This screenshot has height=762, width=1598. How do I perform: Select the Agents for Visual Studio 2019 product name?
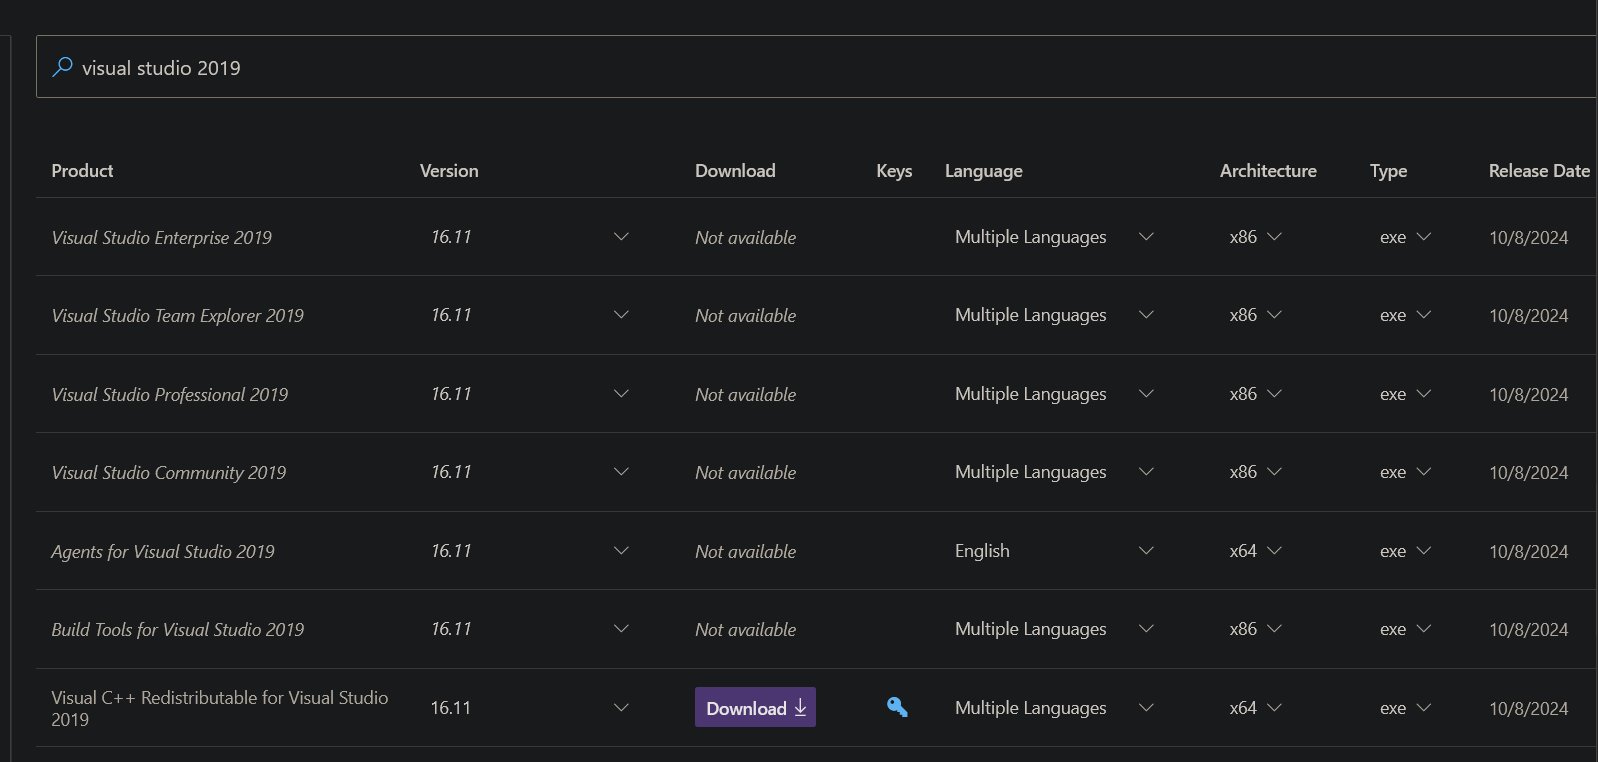pos(163,552)
